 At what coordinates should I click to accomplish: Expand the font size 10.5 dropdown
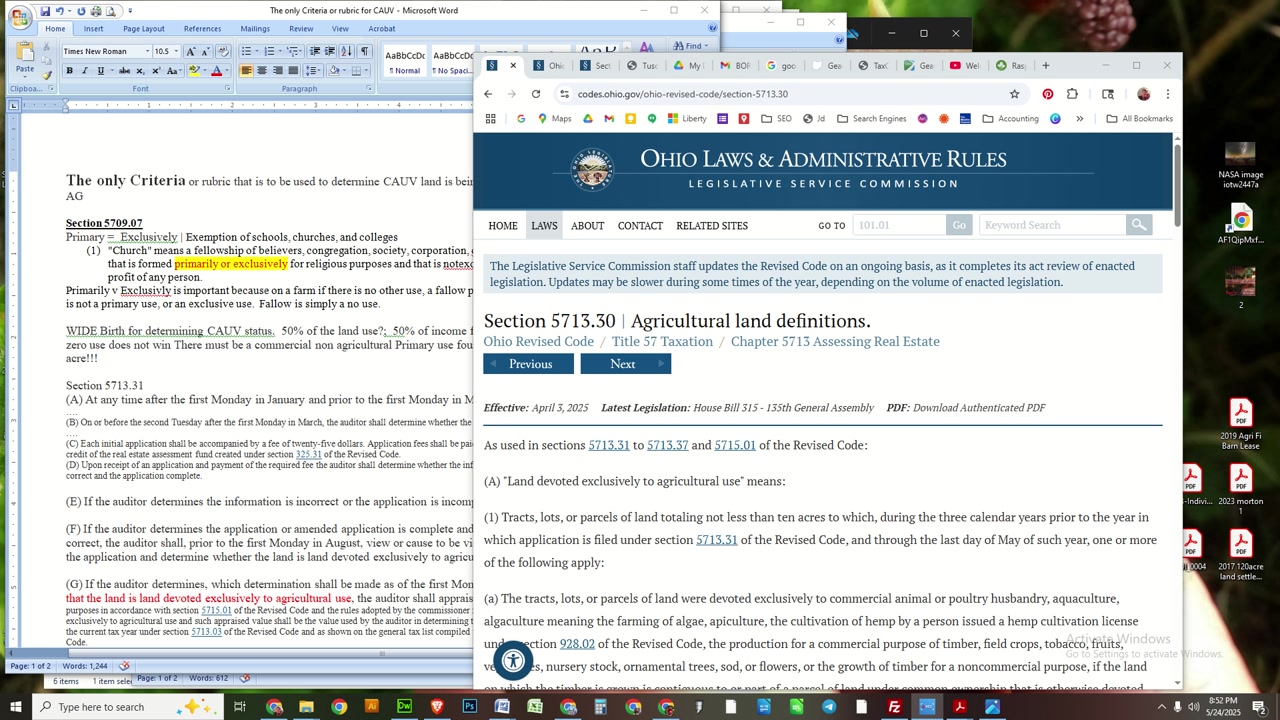[x=176, y=52]
